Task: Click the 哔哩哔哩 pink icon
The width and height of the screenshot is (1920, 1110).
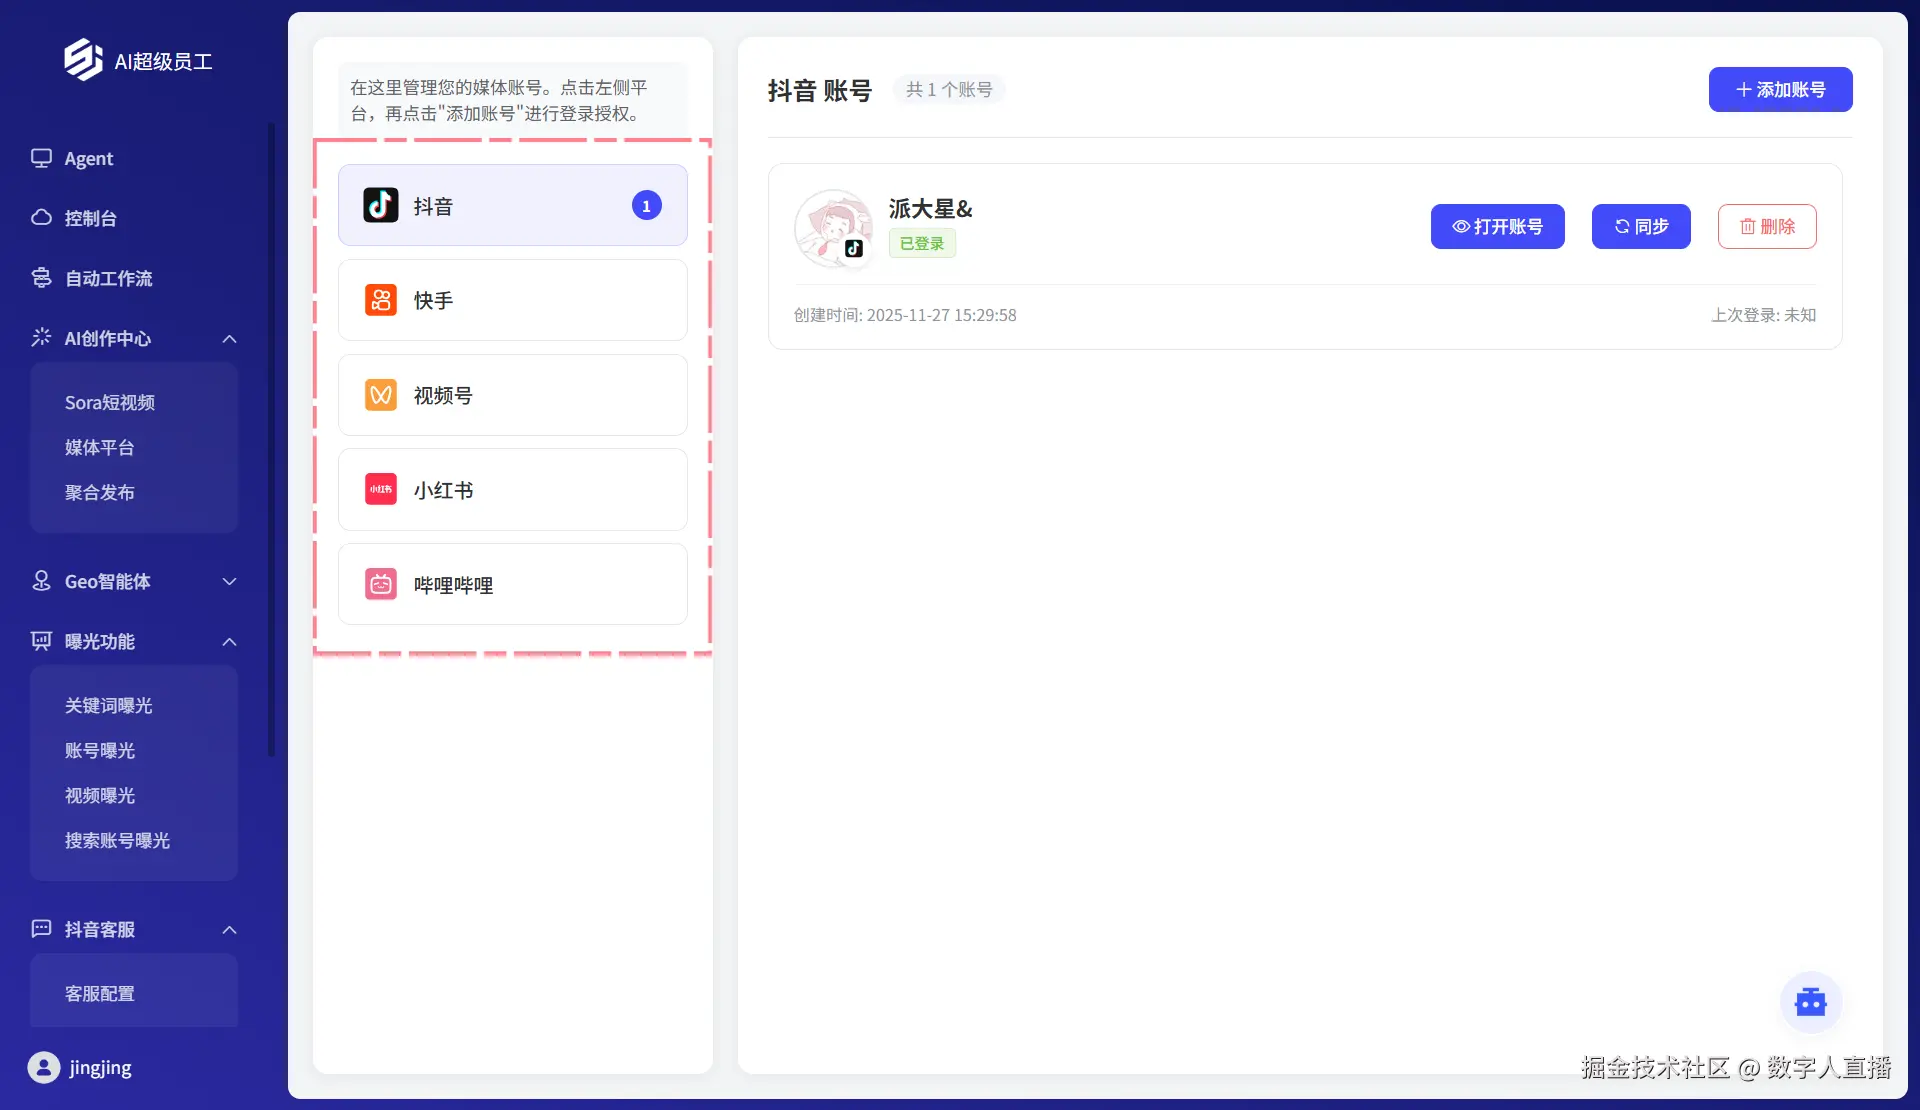Action: click(x=380, y=584)
